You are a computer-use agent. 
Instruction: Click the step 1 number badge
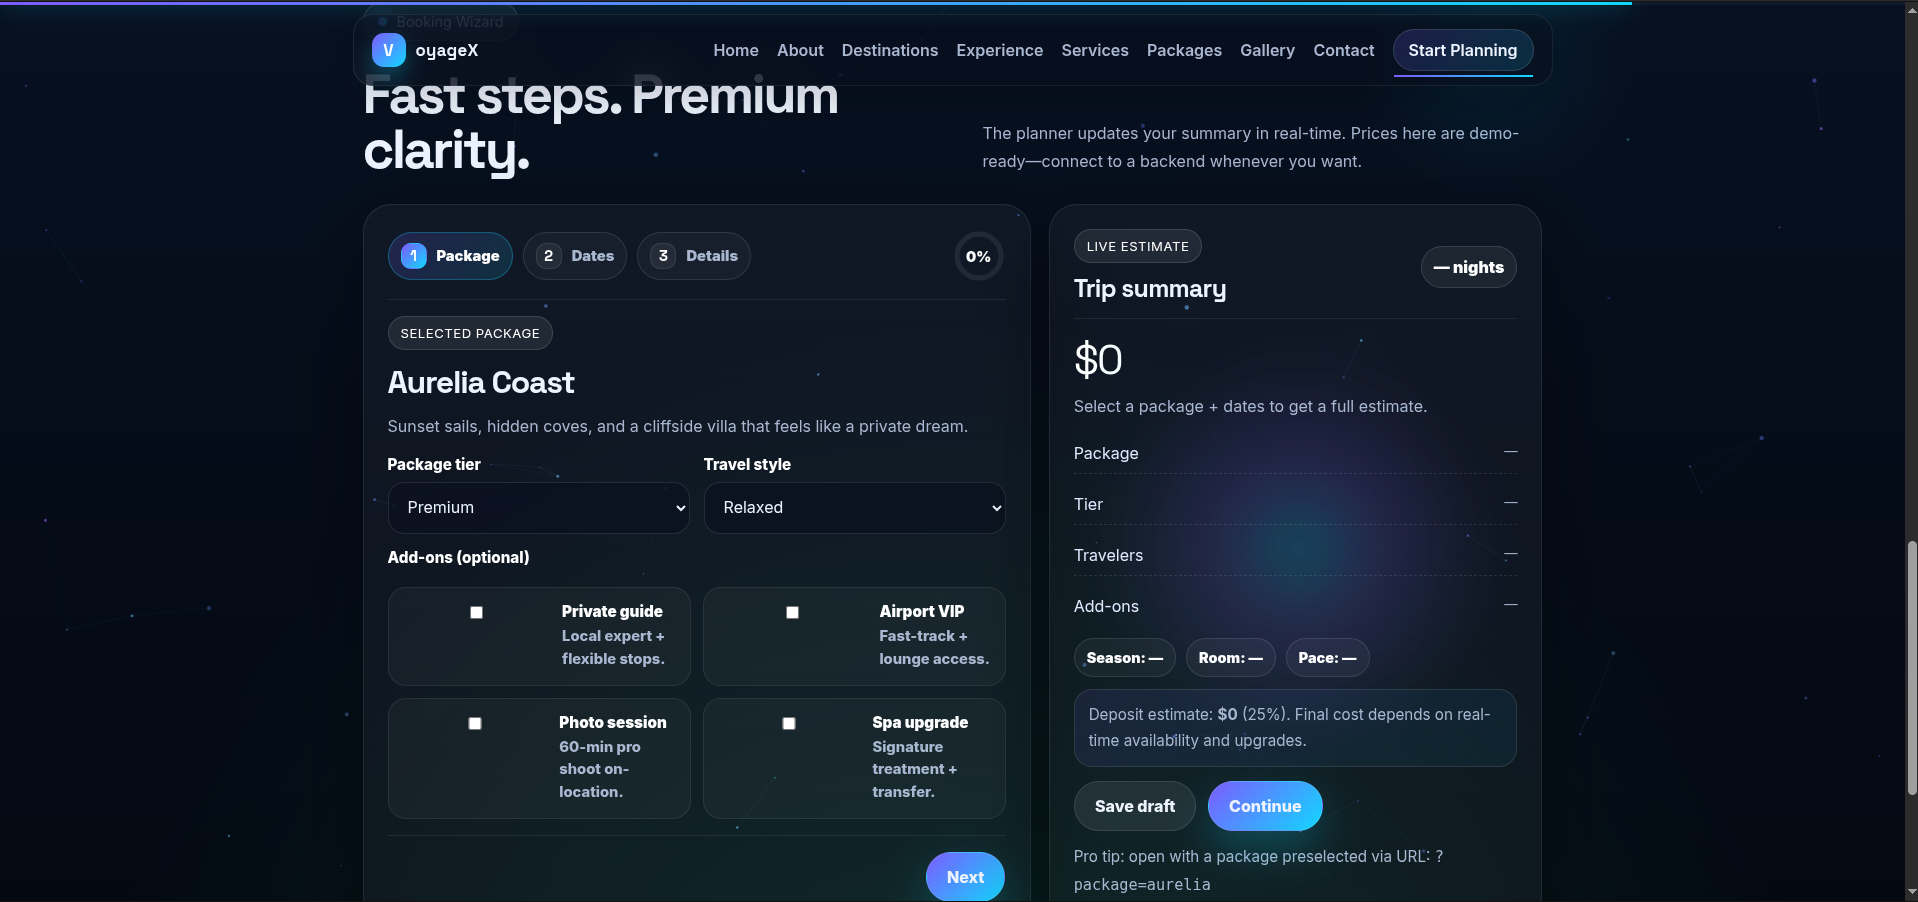point(414,256)
